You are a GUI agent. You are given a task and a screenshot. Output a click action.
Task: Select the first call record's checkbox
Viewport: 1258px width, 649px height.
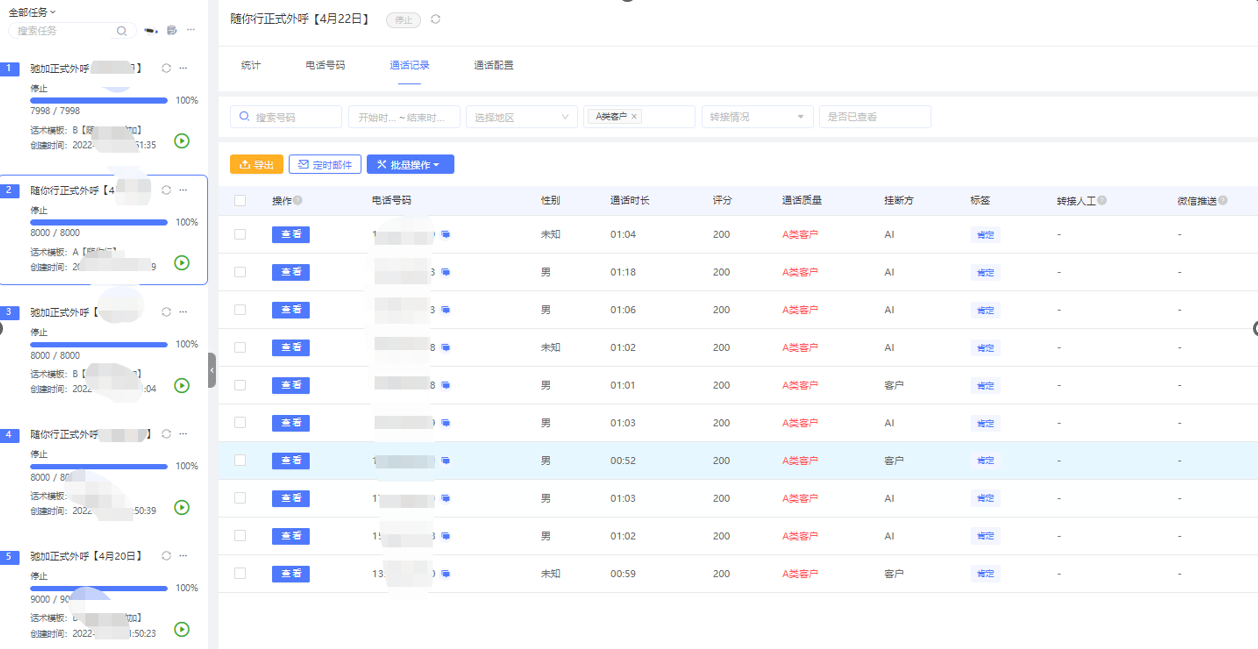pos(240,235)
